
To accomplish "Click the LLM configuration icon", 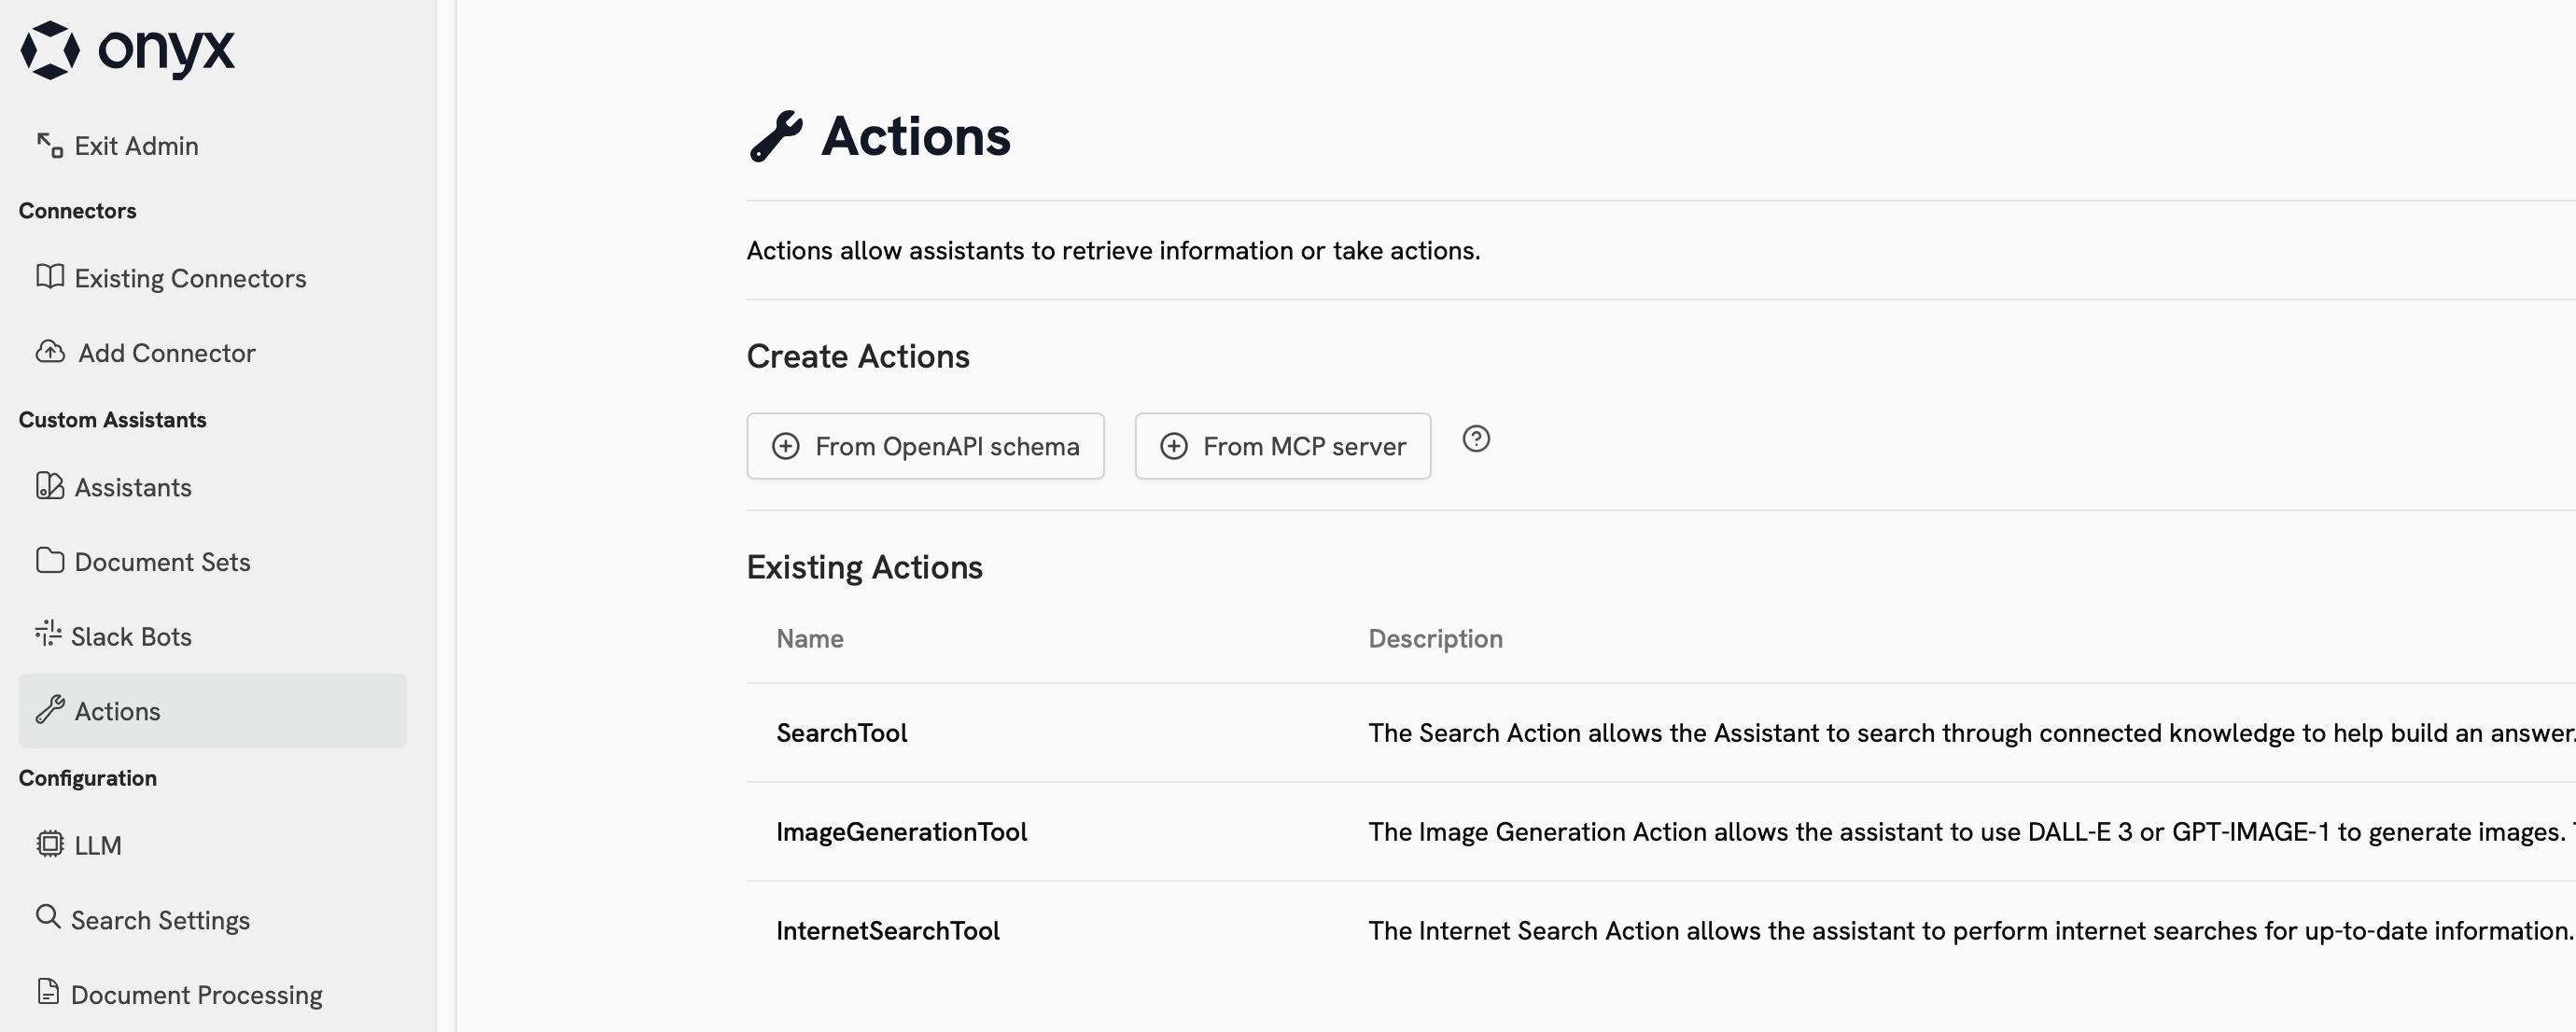I will pos(49,845).
